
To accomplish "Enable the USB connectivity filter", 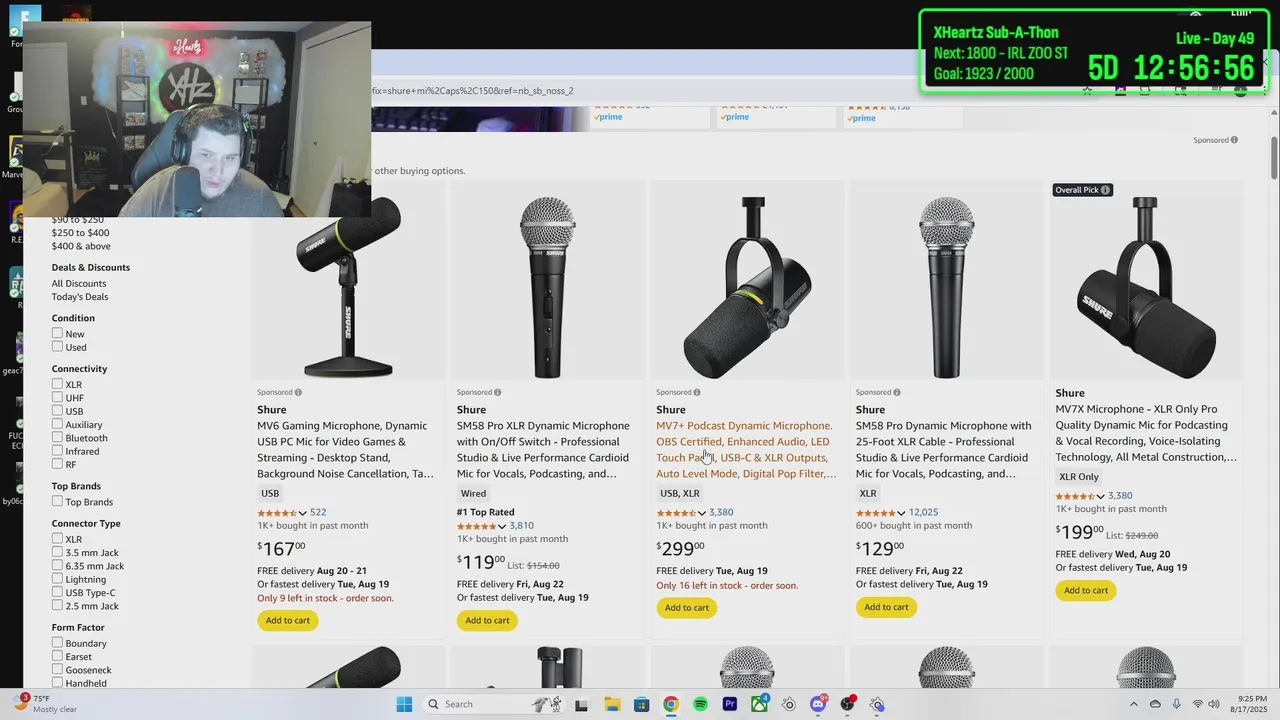I will (x=57, y=411).
